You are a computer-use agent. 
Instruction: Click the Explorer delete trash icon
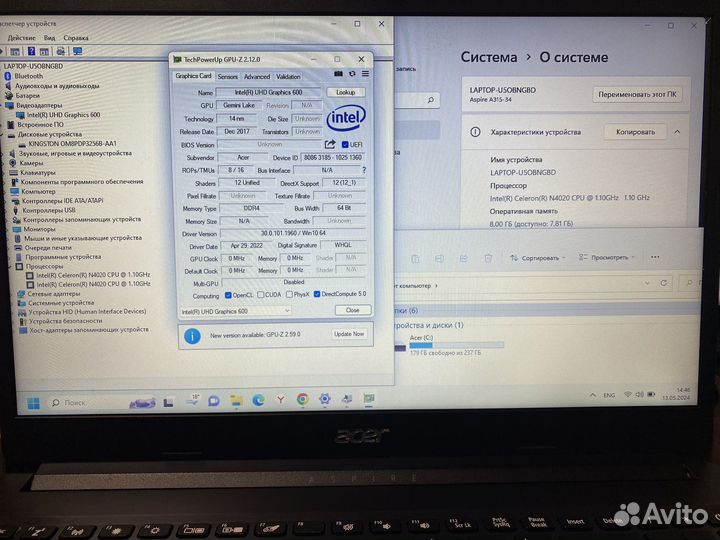pyautogui.click(x=488, y=259)
